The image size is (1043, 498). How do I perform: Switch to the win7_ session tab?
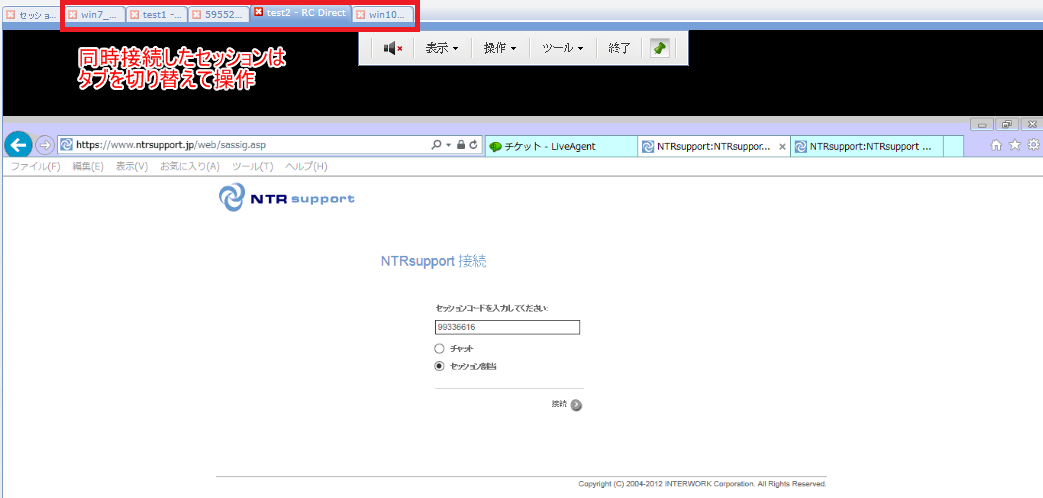pyautogui.click(x=95, y=15)
